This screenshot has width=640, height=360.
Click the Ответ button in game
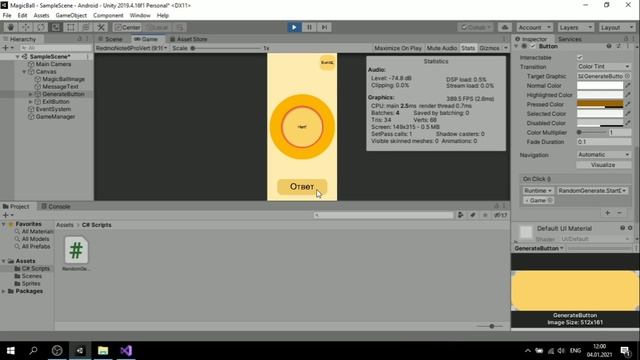302,187
